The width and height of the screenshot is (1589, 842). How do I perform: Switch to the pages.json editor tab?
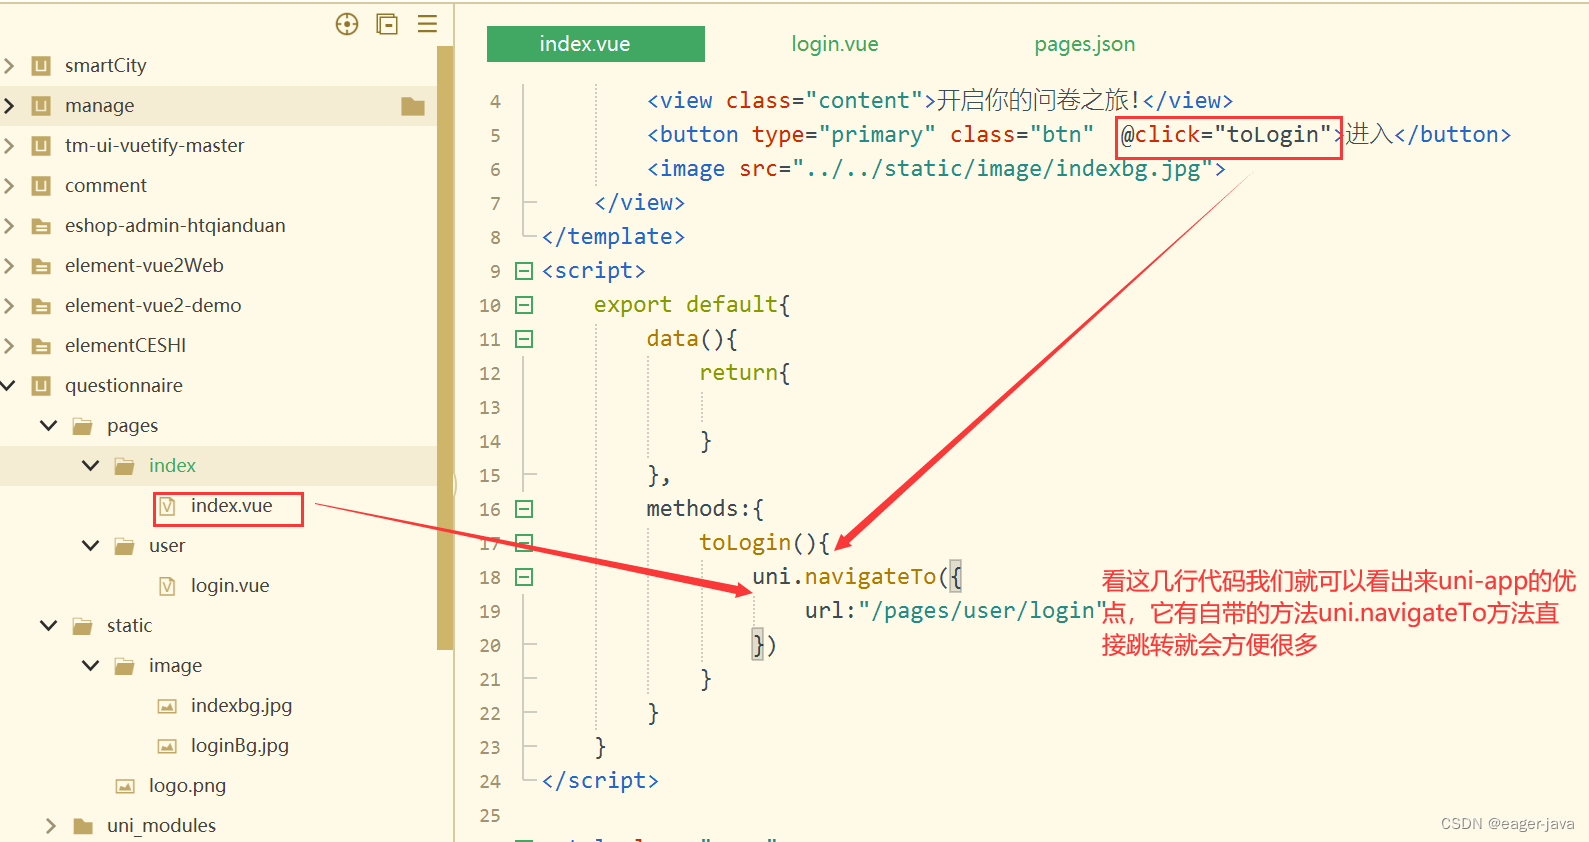click(1085, 44)
